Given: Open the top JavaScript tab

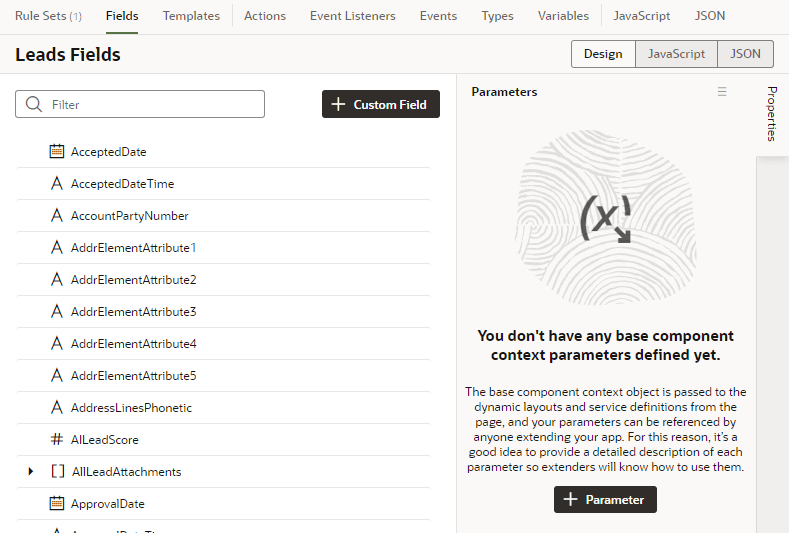Looking at the screenshot, I should tap(642, 16).
